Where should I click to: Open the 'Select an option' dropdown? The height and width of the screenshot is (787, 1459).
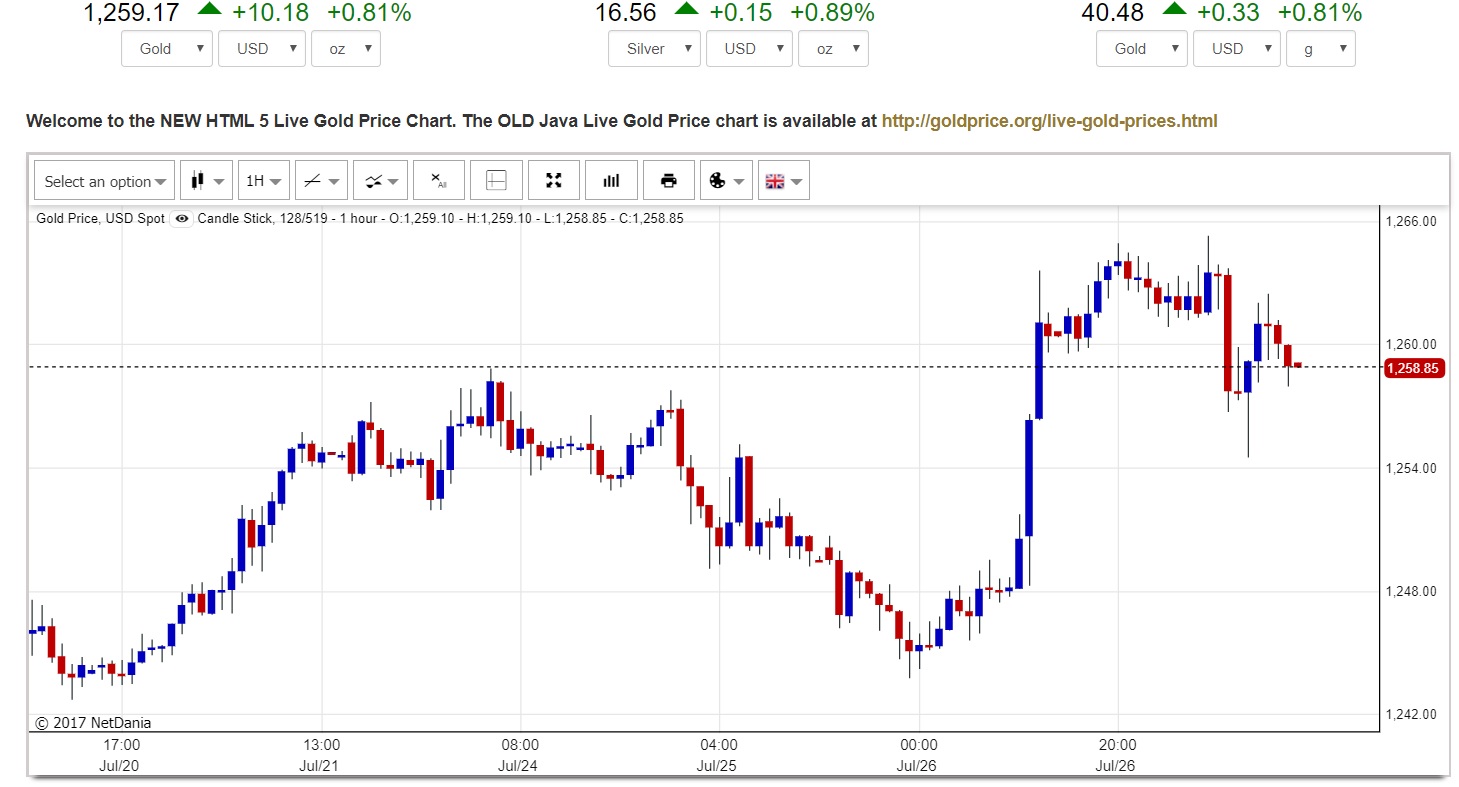pyautogui.click(x=105, y=181)
